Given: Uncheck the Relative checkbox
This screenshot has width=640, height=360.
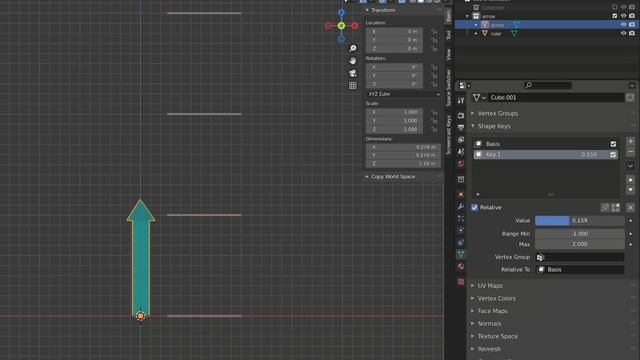Looking at the screenshot, I should 474,207.
